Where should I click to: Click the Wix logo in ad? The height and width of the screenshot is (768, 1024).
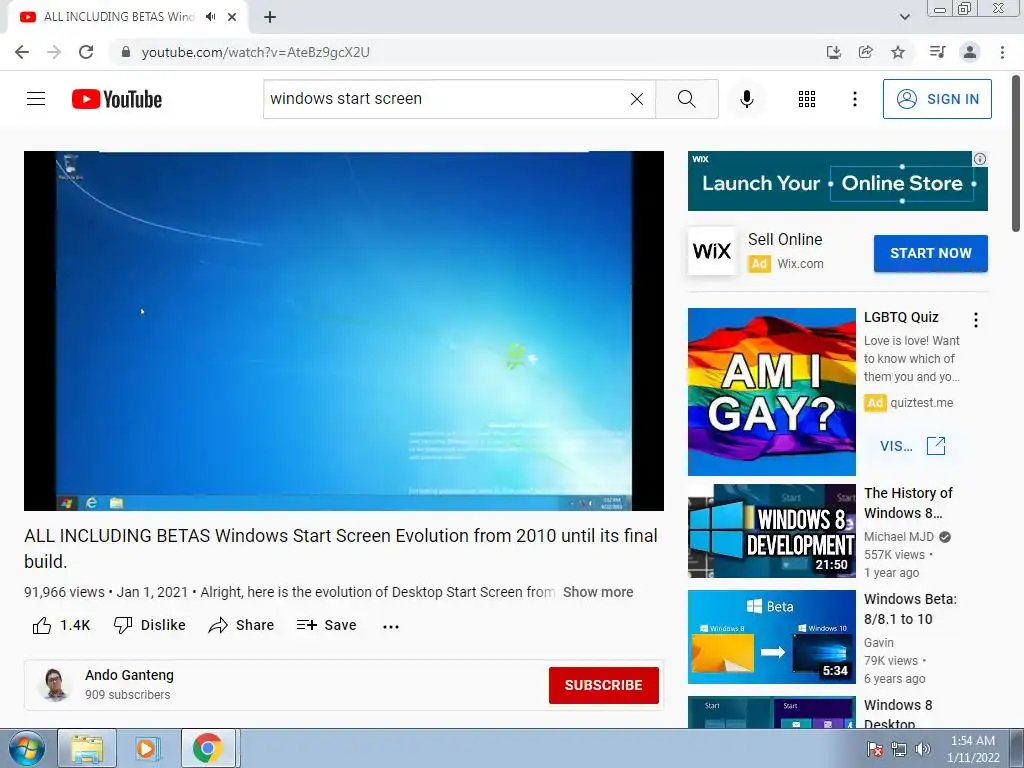(x=712, y=251)
